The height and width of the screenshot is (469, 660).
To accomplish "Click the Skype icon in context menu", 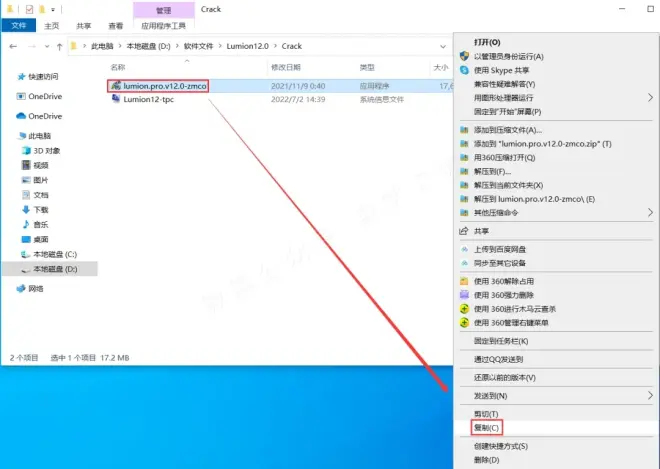I will click(464, 70).
